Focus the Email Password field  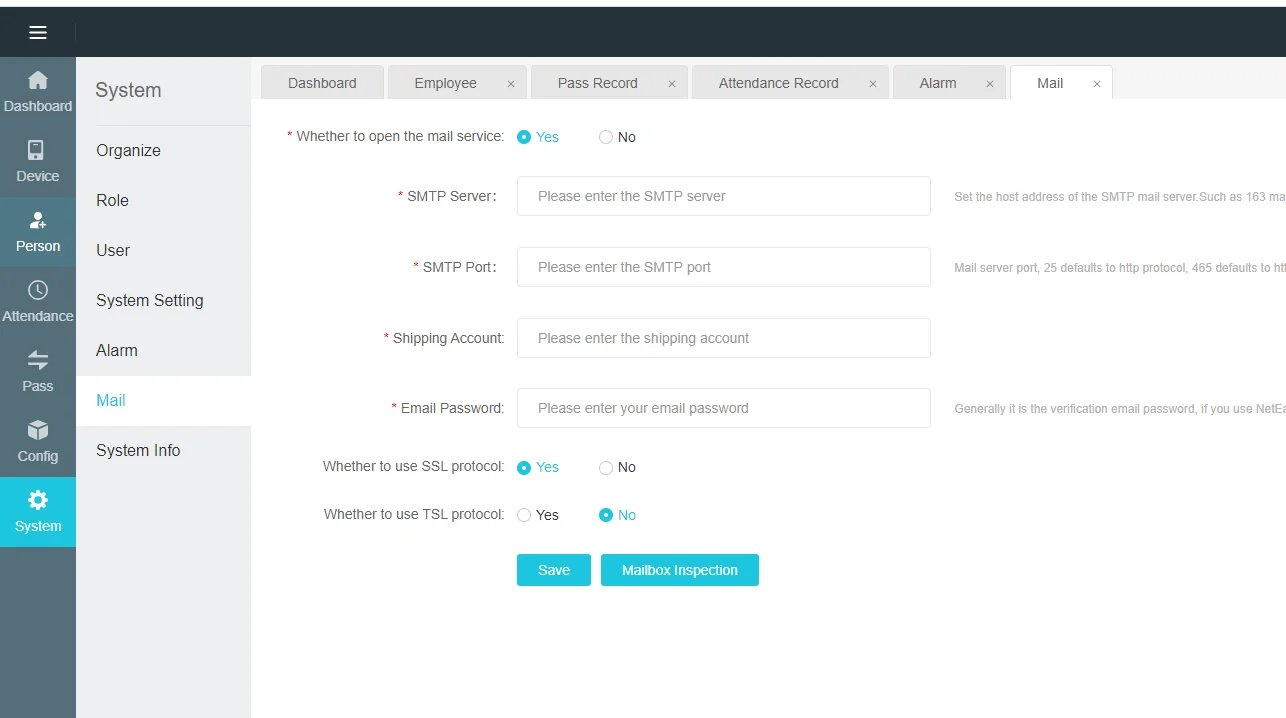(x=723, y=408)
